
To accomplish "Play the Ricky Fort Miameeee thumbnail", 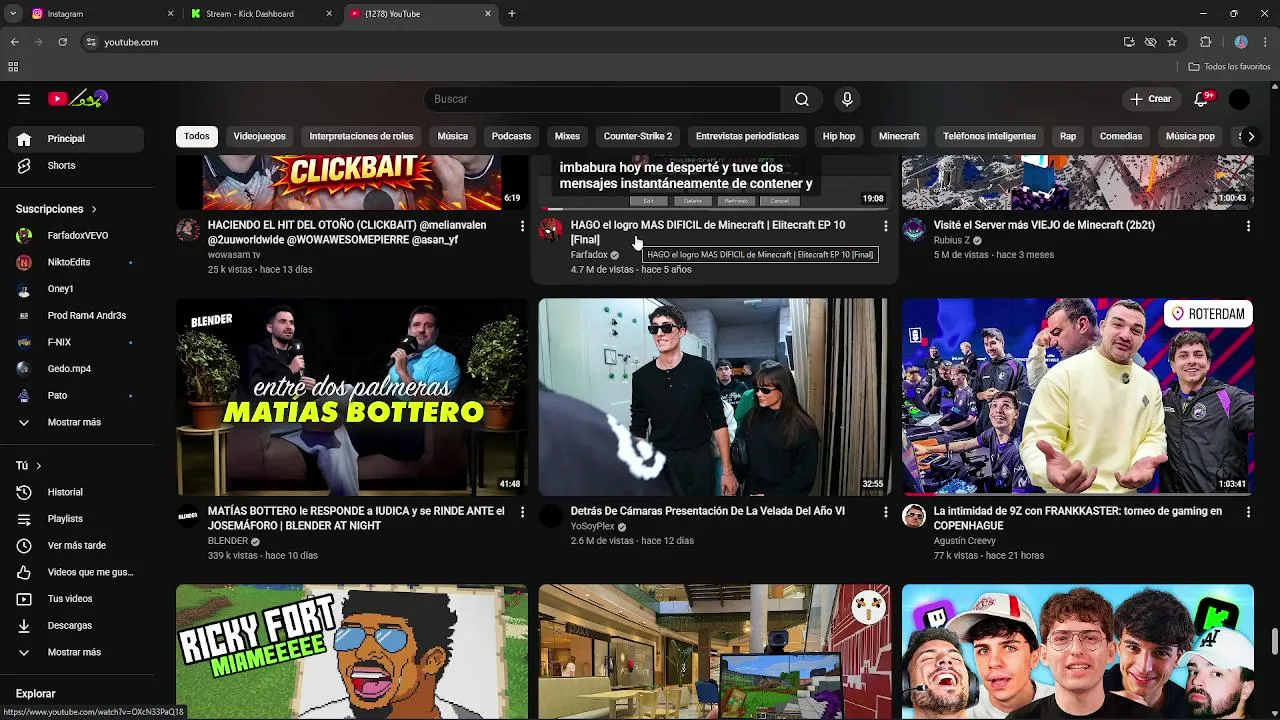I will click(x=352, y=652).
